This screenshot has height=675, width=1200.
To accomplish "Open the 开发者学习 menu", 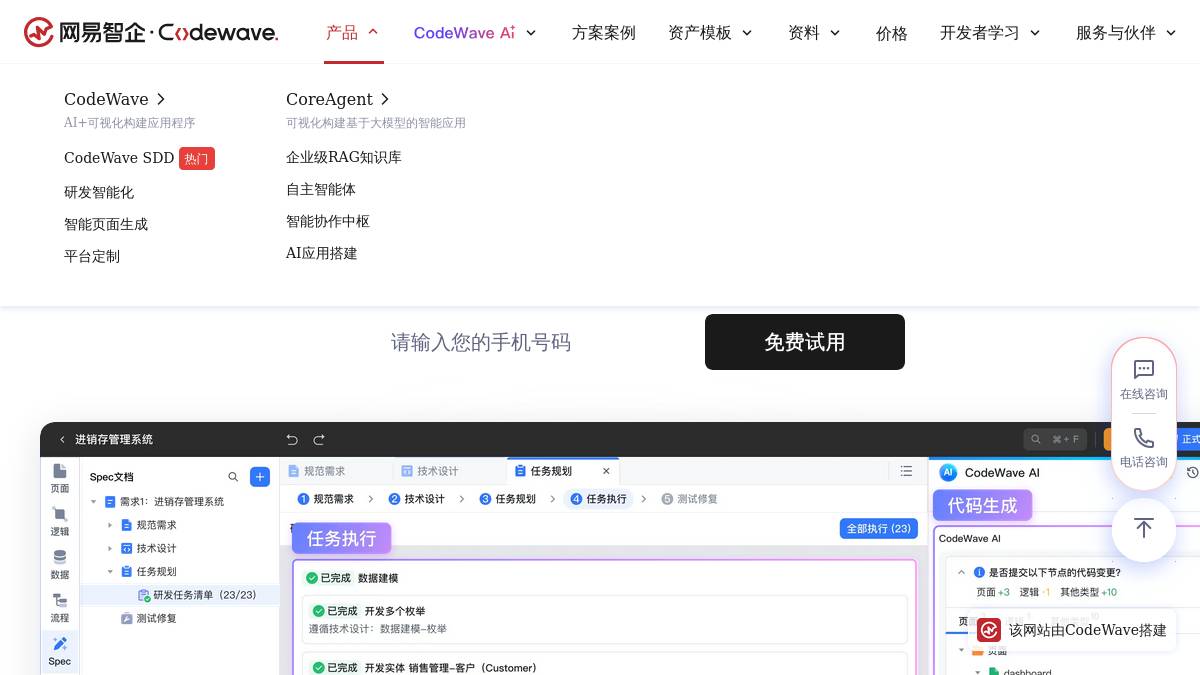I will point(979,33).
